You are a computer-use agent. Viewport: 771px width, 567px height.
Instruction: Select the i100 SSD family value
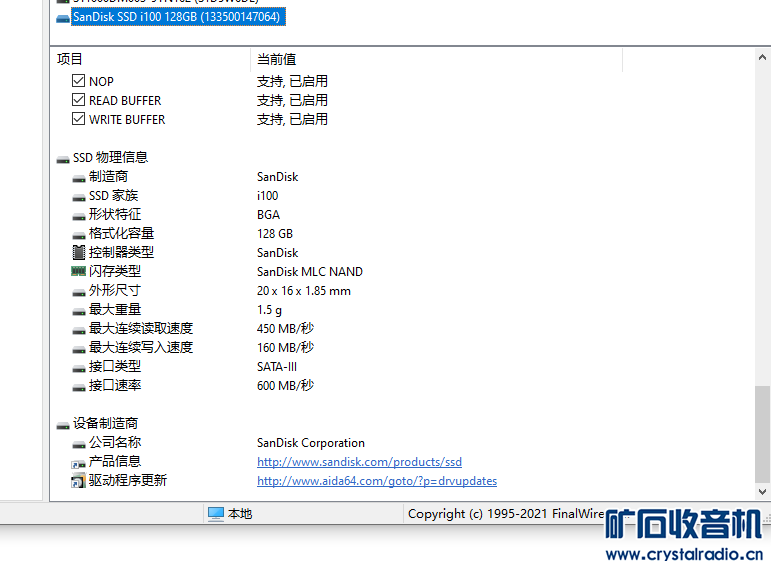click(x=267, y=196)
